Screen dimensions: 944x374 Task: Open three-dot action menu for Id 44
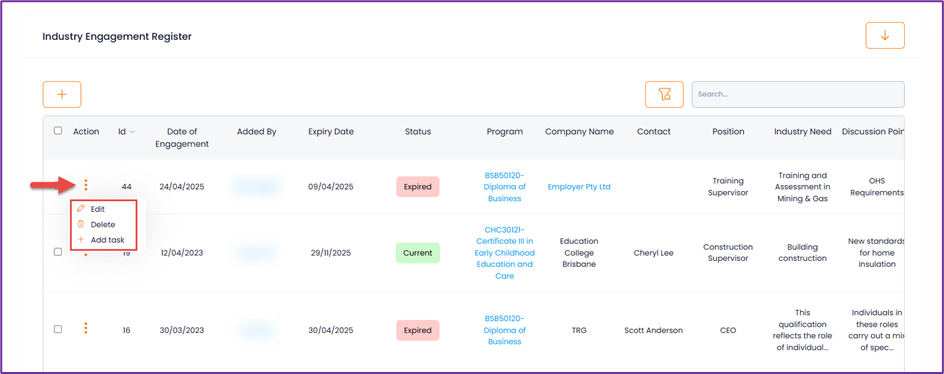86,185
